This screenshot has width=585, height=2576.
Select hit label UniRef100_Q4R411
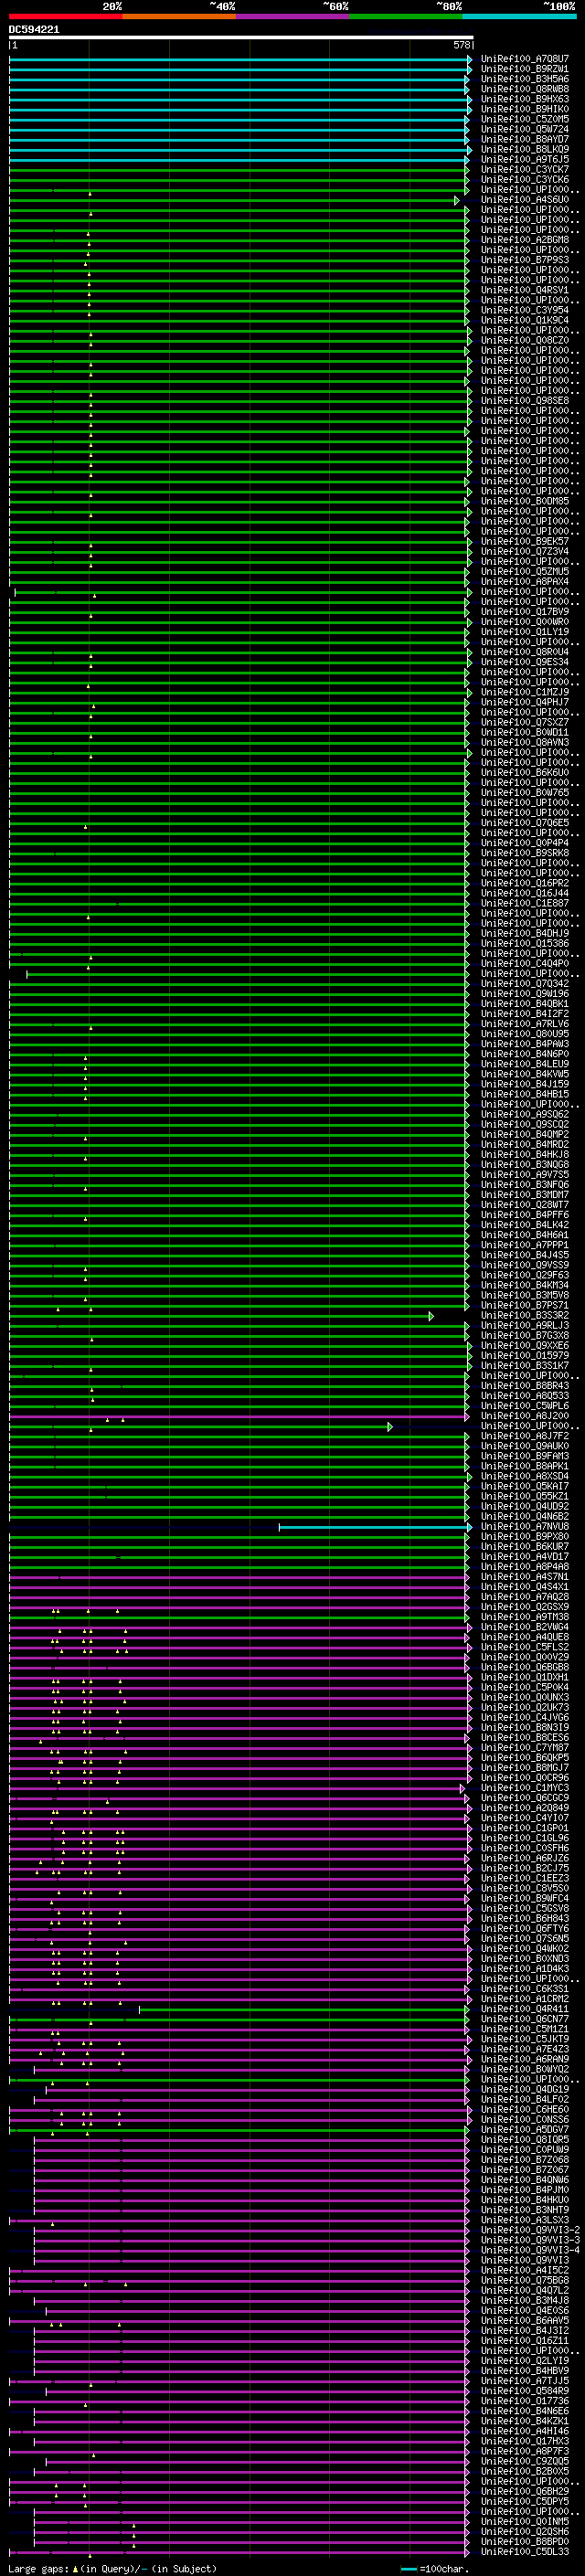(525, 2009)
